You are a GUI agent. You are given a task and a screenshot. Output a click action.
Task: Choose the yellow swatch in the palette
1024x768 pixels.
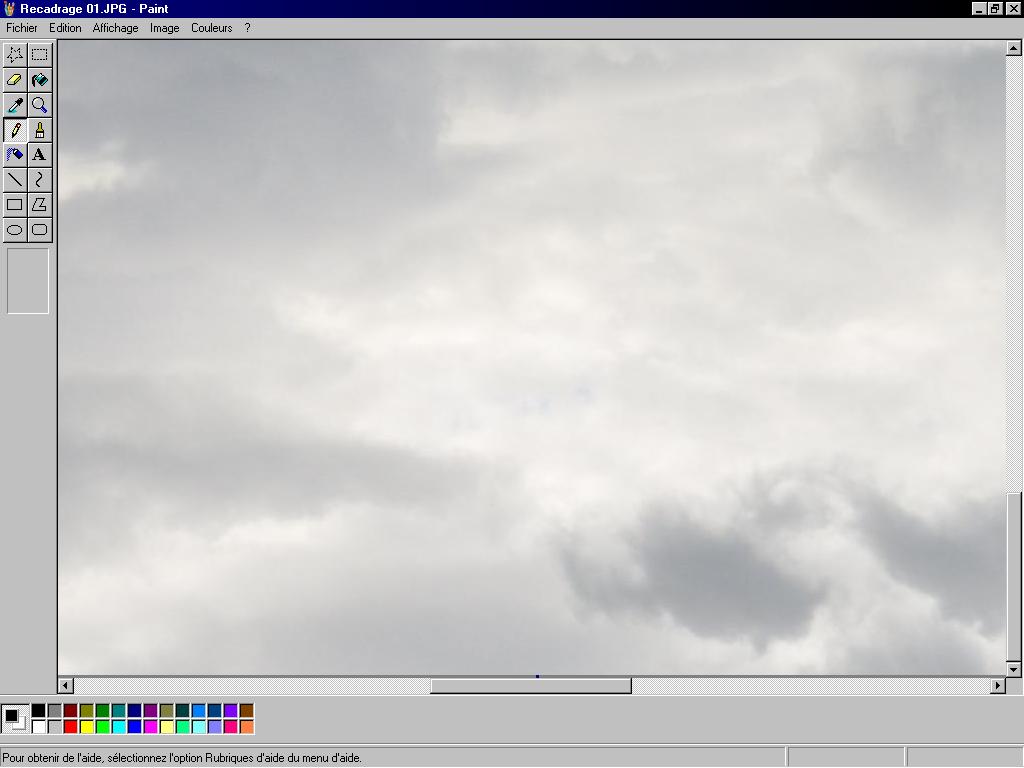coord(86,727)
